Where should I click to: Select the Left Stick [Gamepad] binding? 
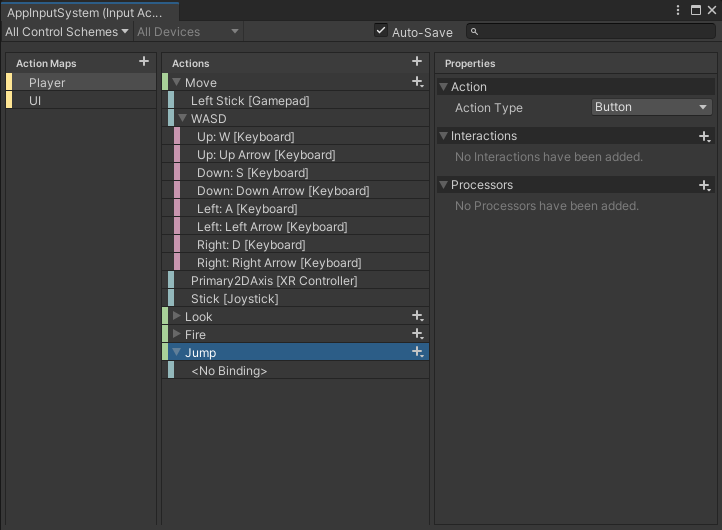tap(250, 101)
